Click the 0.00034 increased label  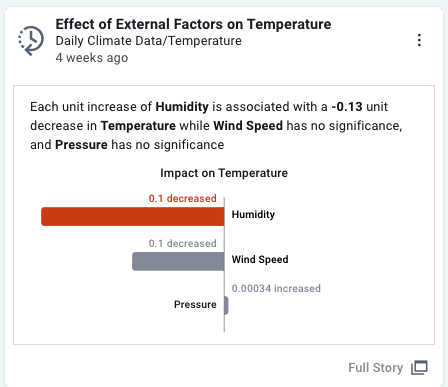point(276,288)
